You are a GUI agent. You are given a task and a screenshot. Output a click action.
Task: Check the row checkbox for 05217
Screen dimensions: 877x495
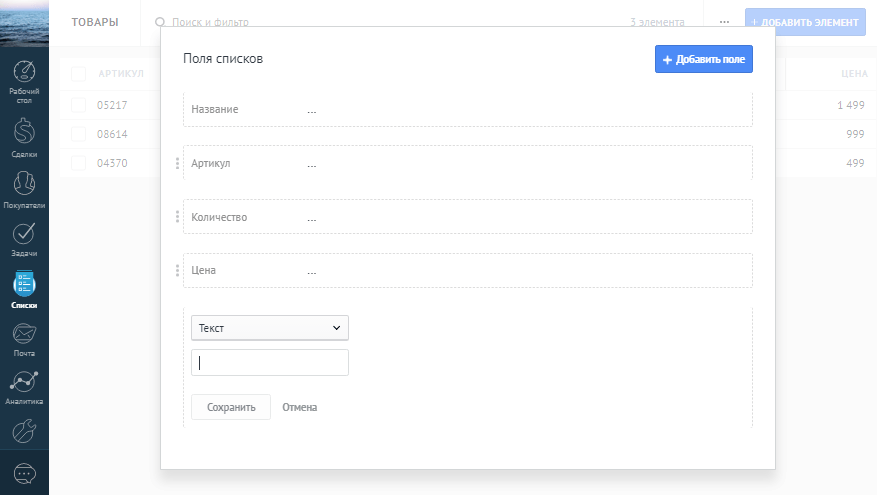point(79,105)
